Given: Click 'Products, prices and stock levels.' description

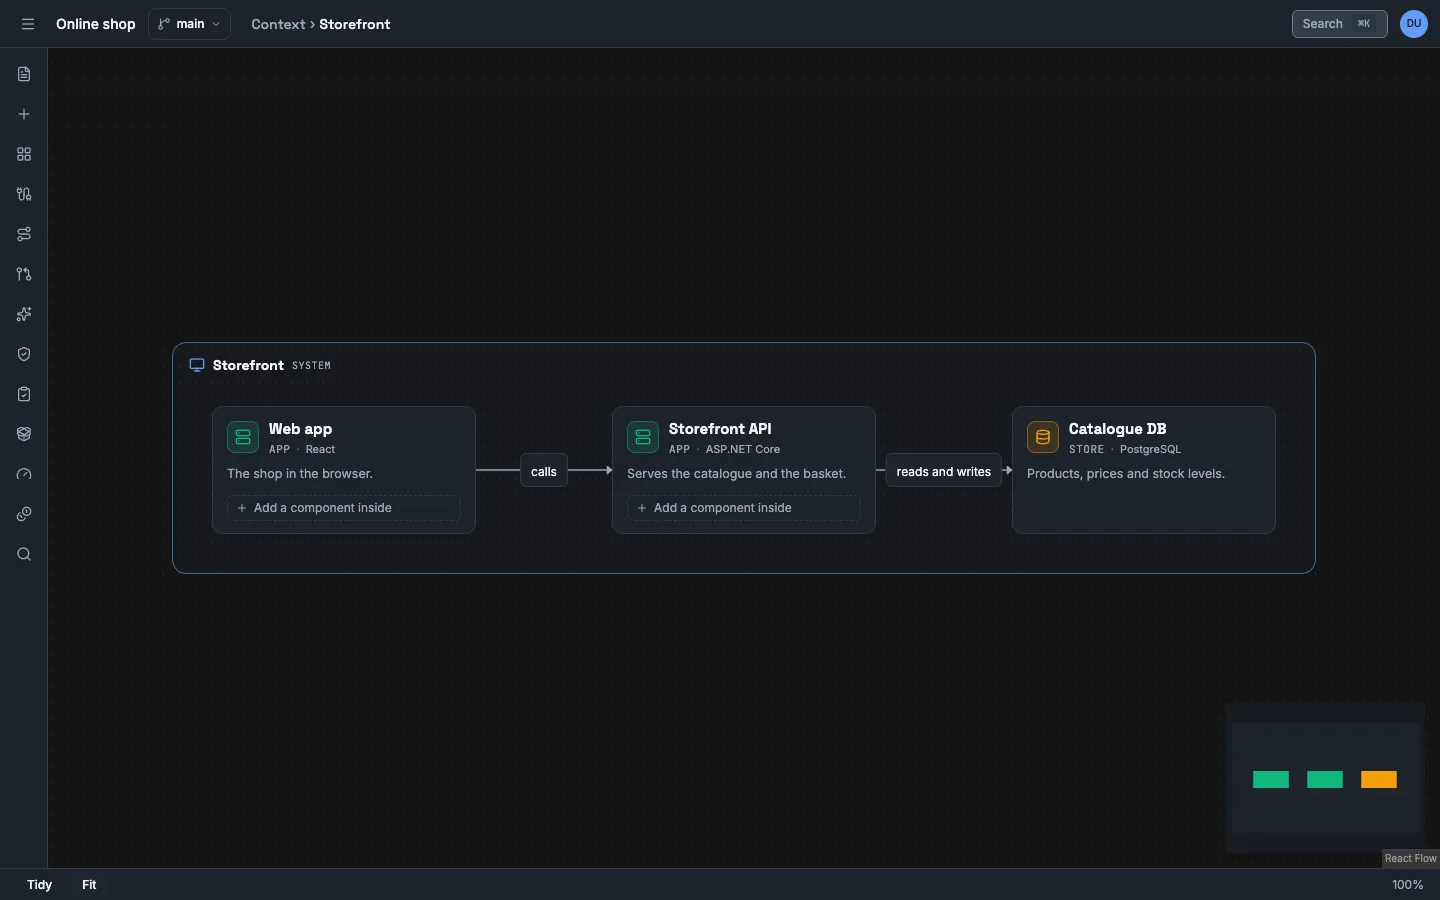Looking at the screenshot, I should pyautogui.click(x=1126, y=474).
